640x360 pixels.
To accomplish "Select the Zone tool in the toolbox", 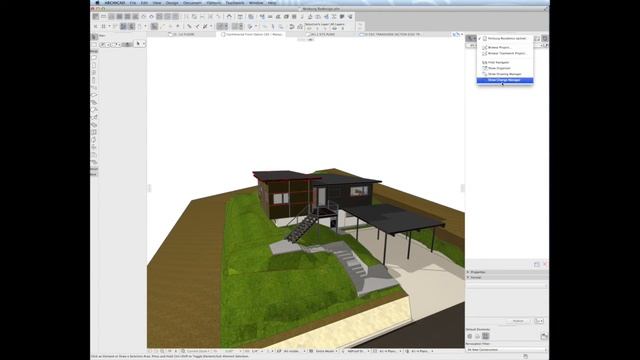I will click(93, 155).
